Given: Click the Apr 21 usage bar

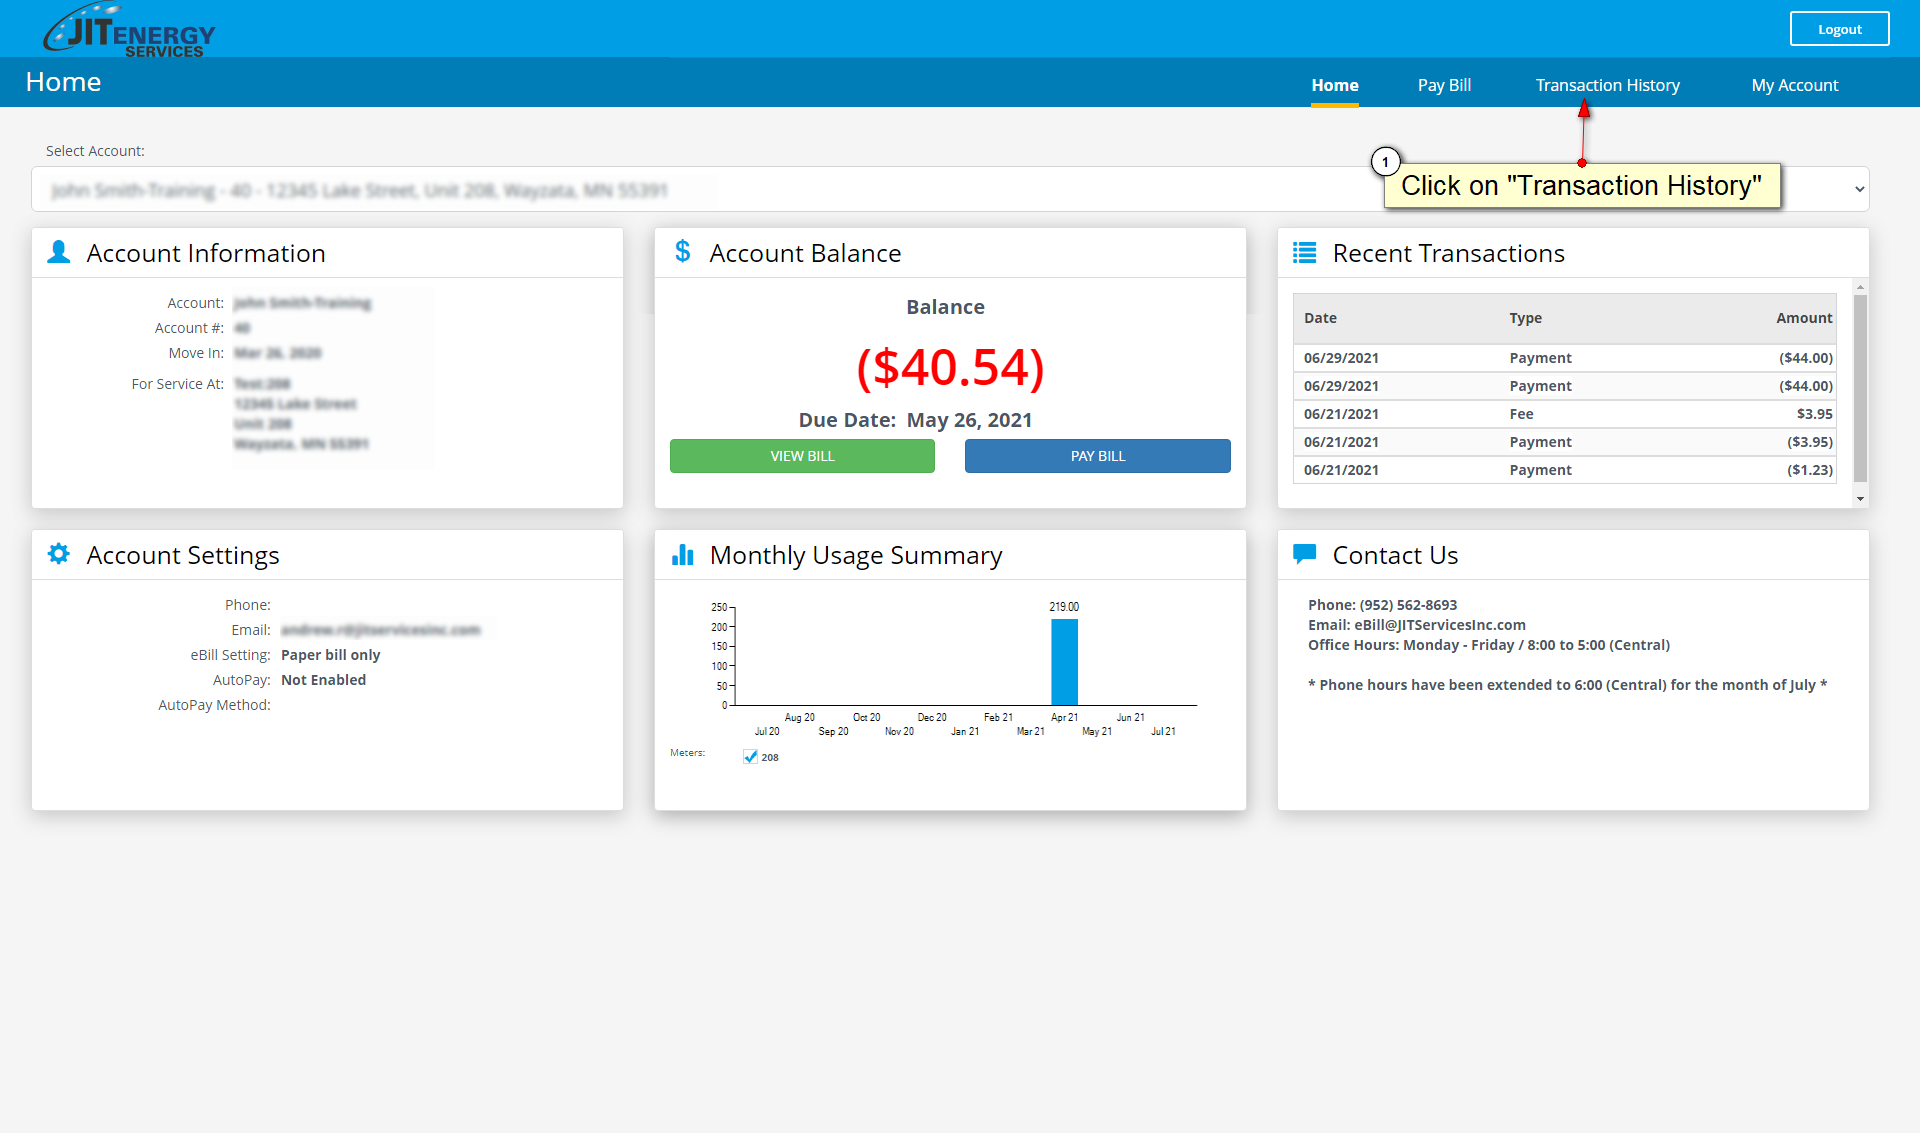Looking at the screenshot, I should [x=1064, y=662].
